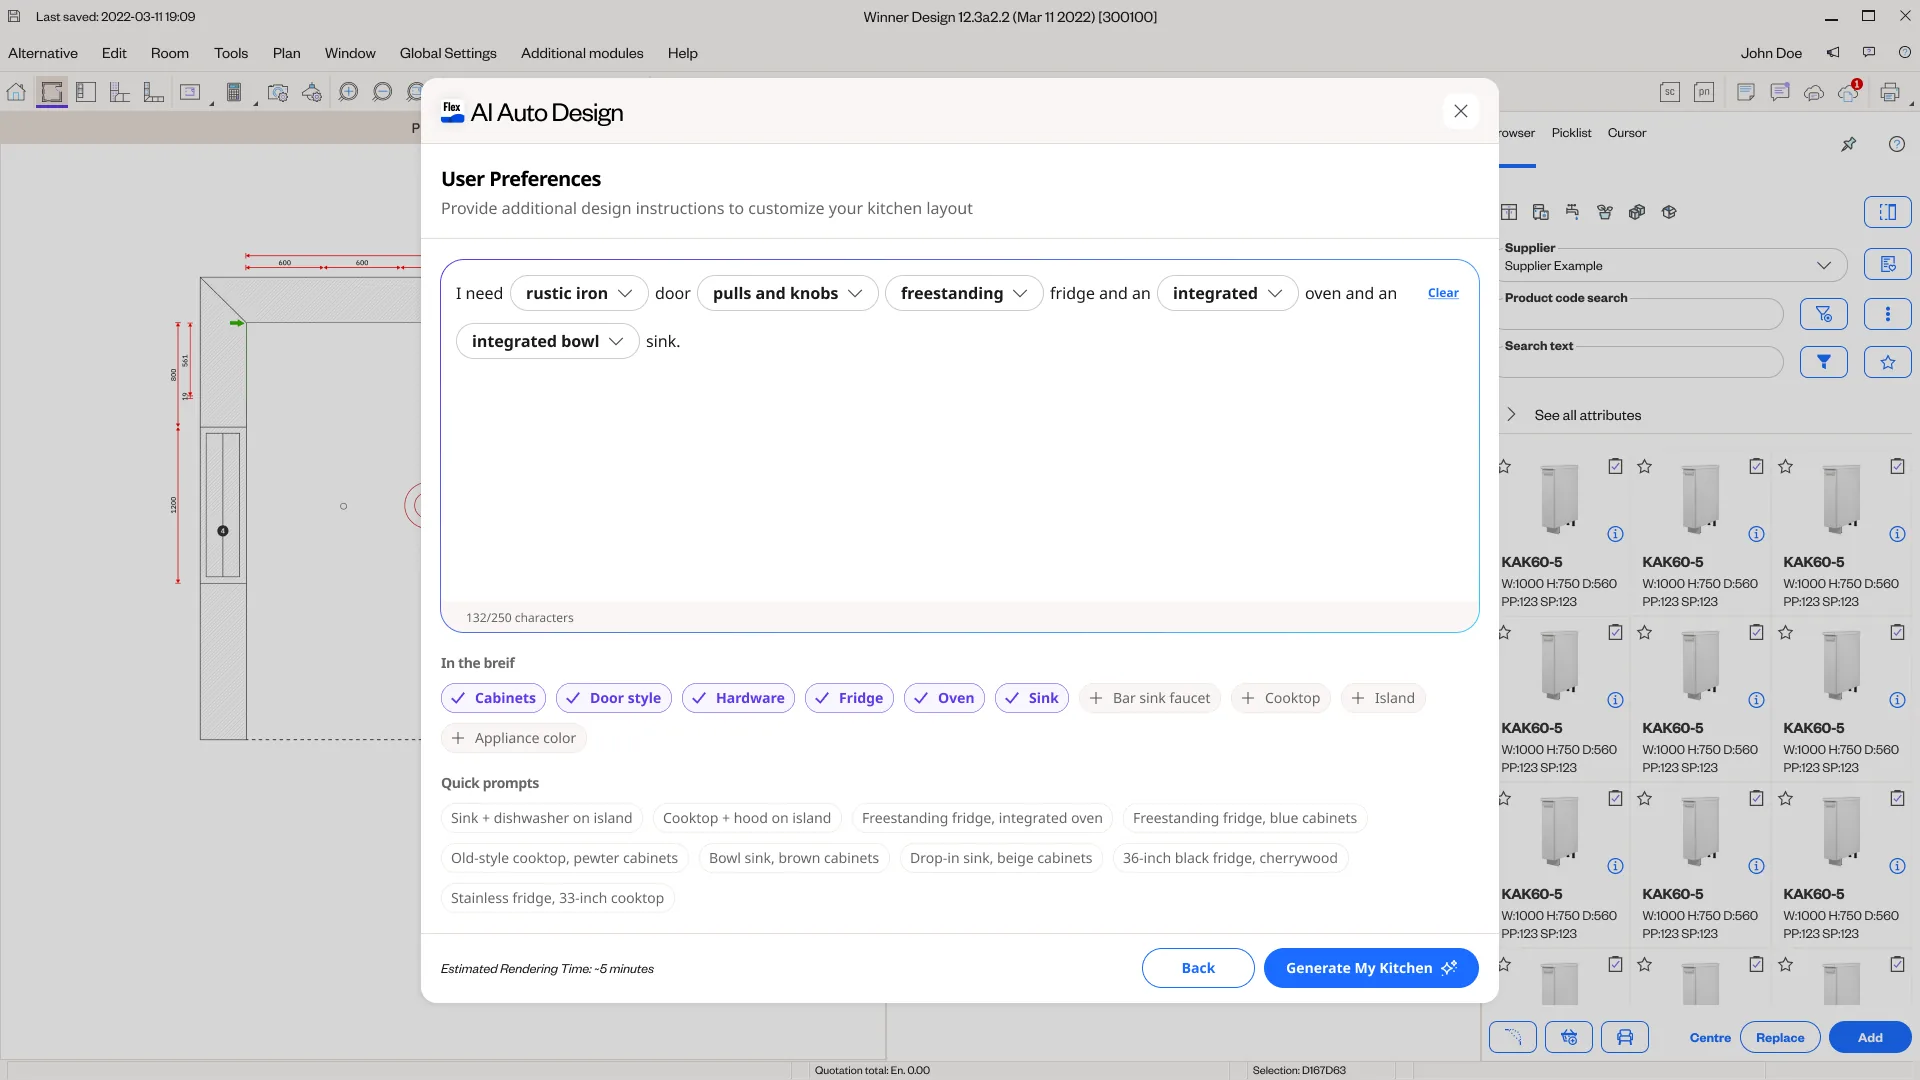Click the Home icon in the main toolbar
The image size is (1920, 1080).
16,93
